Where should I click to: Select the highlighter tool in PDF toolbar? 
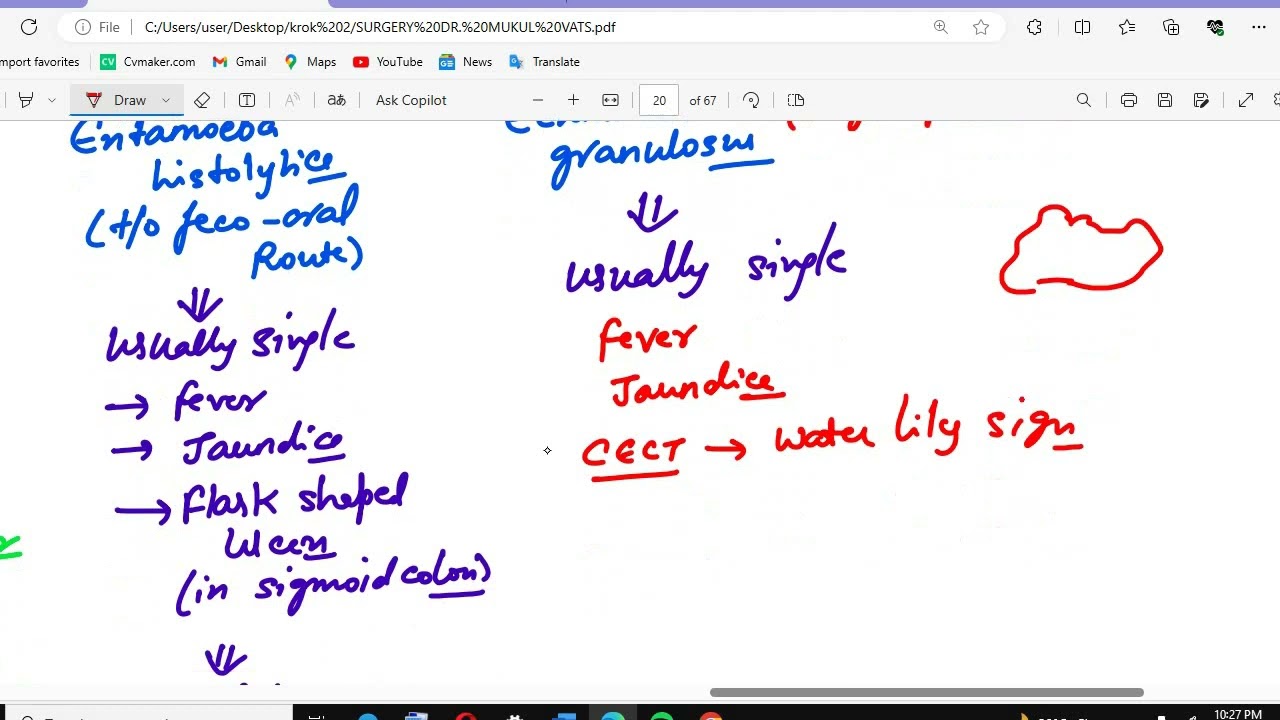coord(26,100)
